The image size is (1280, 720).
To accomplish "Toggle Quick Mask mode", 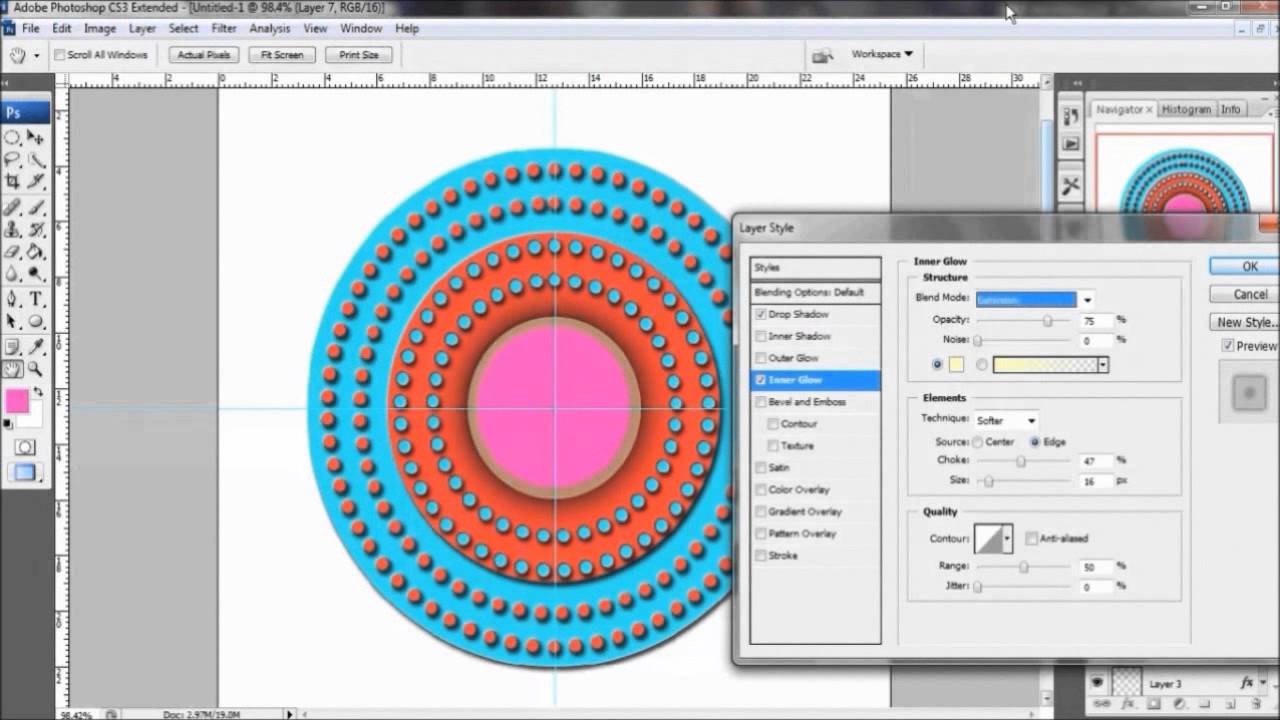I will click(25, 447).
